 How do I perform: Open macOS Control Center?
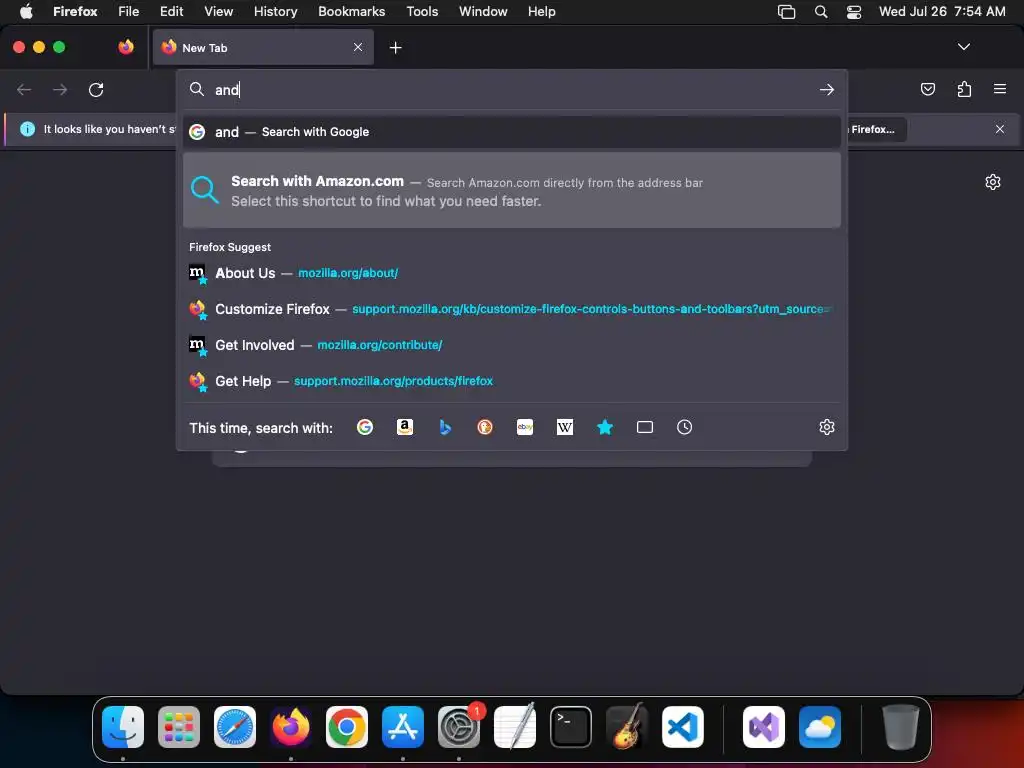tap(854, 11)
